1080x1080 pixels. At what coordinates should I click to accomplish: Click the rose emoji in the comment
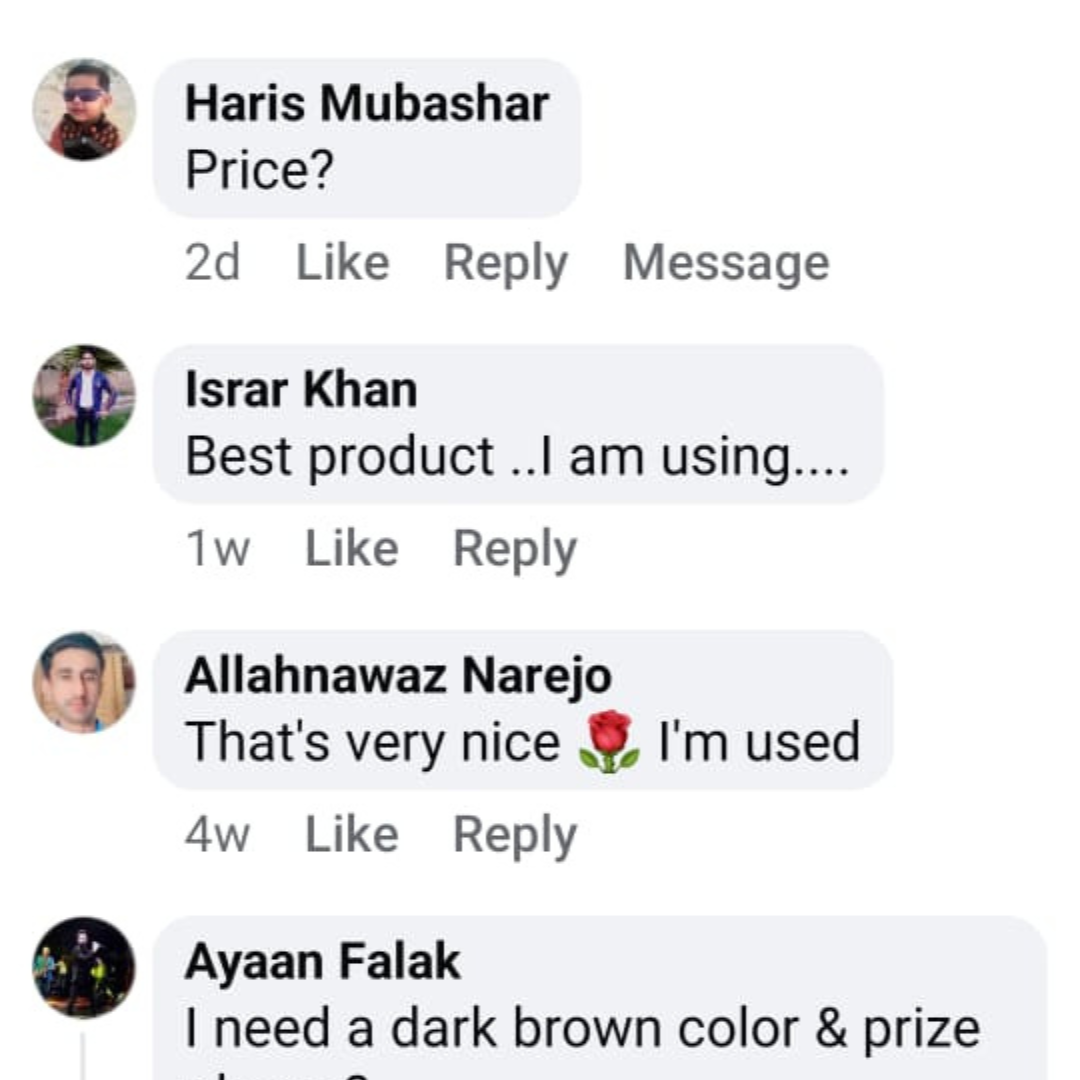pos(609,743)
